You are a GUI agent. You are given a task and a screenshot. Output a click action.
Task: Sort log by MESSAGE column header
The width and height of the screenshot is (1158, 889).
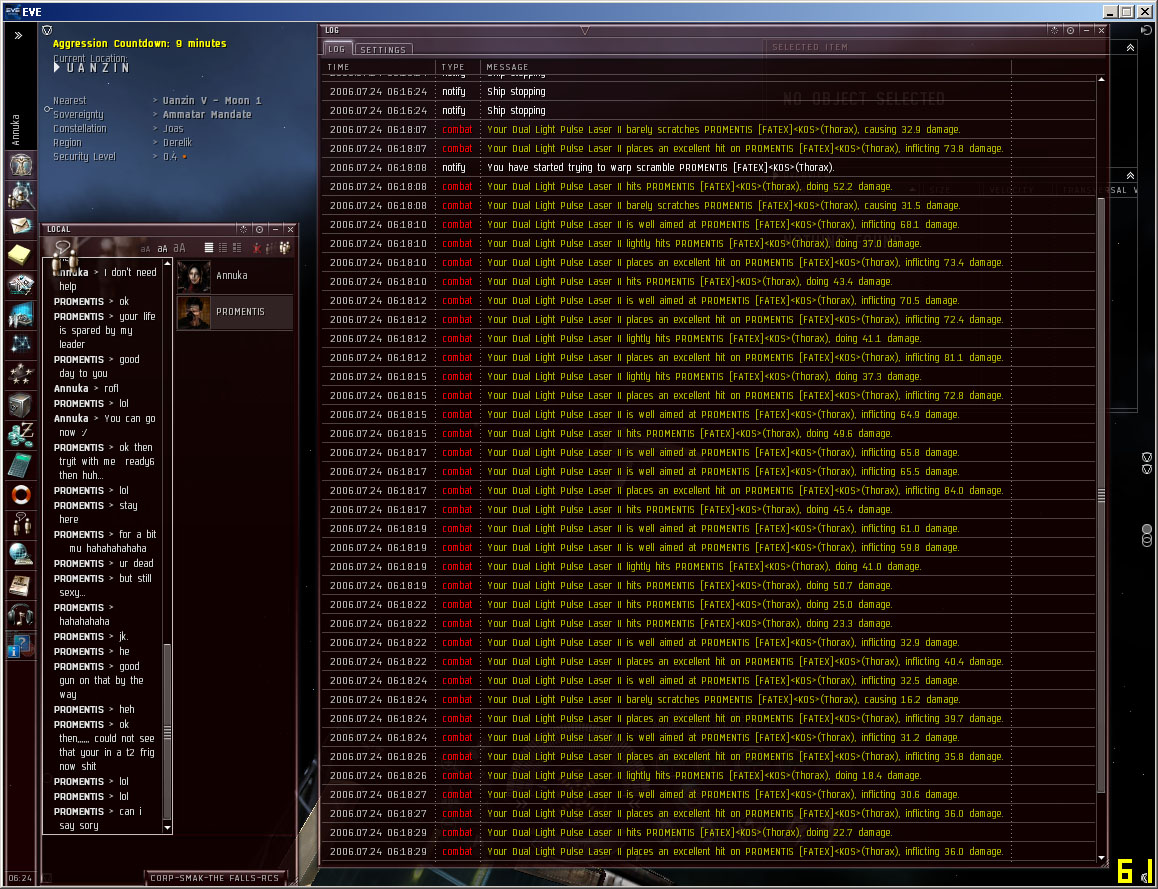507,66
